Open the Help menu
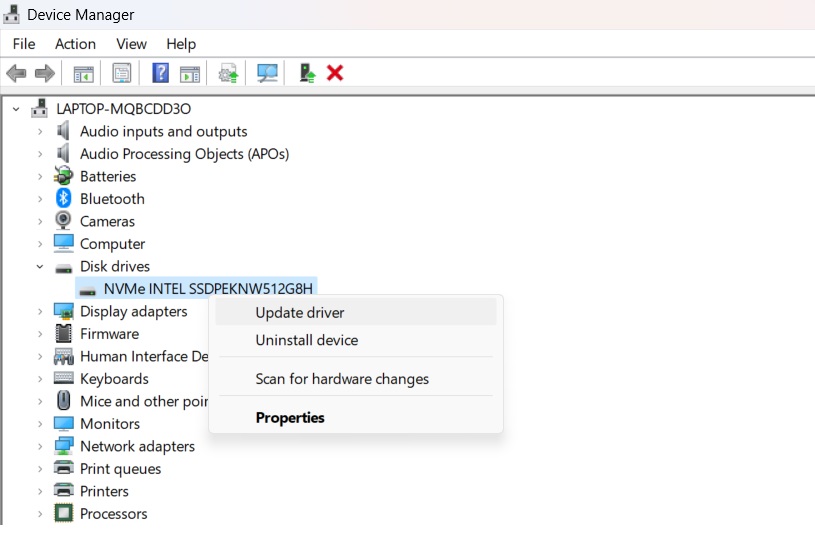This screenshot has width=815, height=537. tap(181, 44)
